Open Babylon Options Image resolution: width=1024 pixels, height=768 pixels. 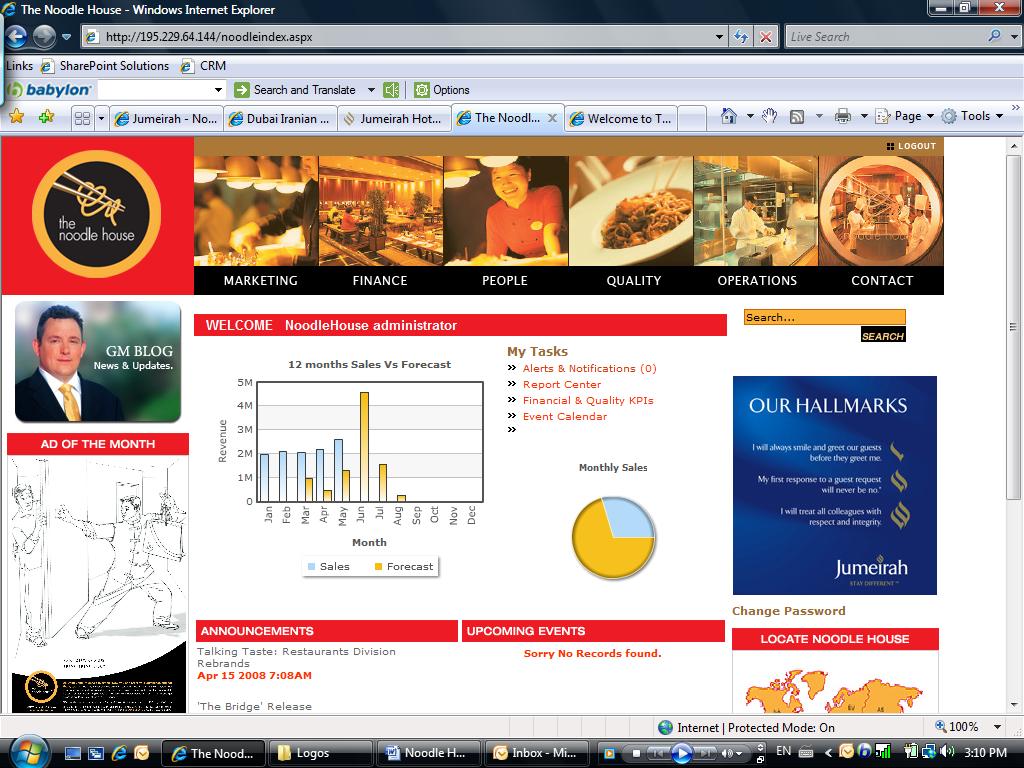click(x=442, y=90)
